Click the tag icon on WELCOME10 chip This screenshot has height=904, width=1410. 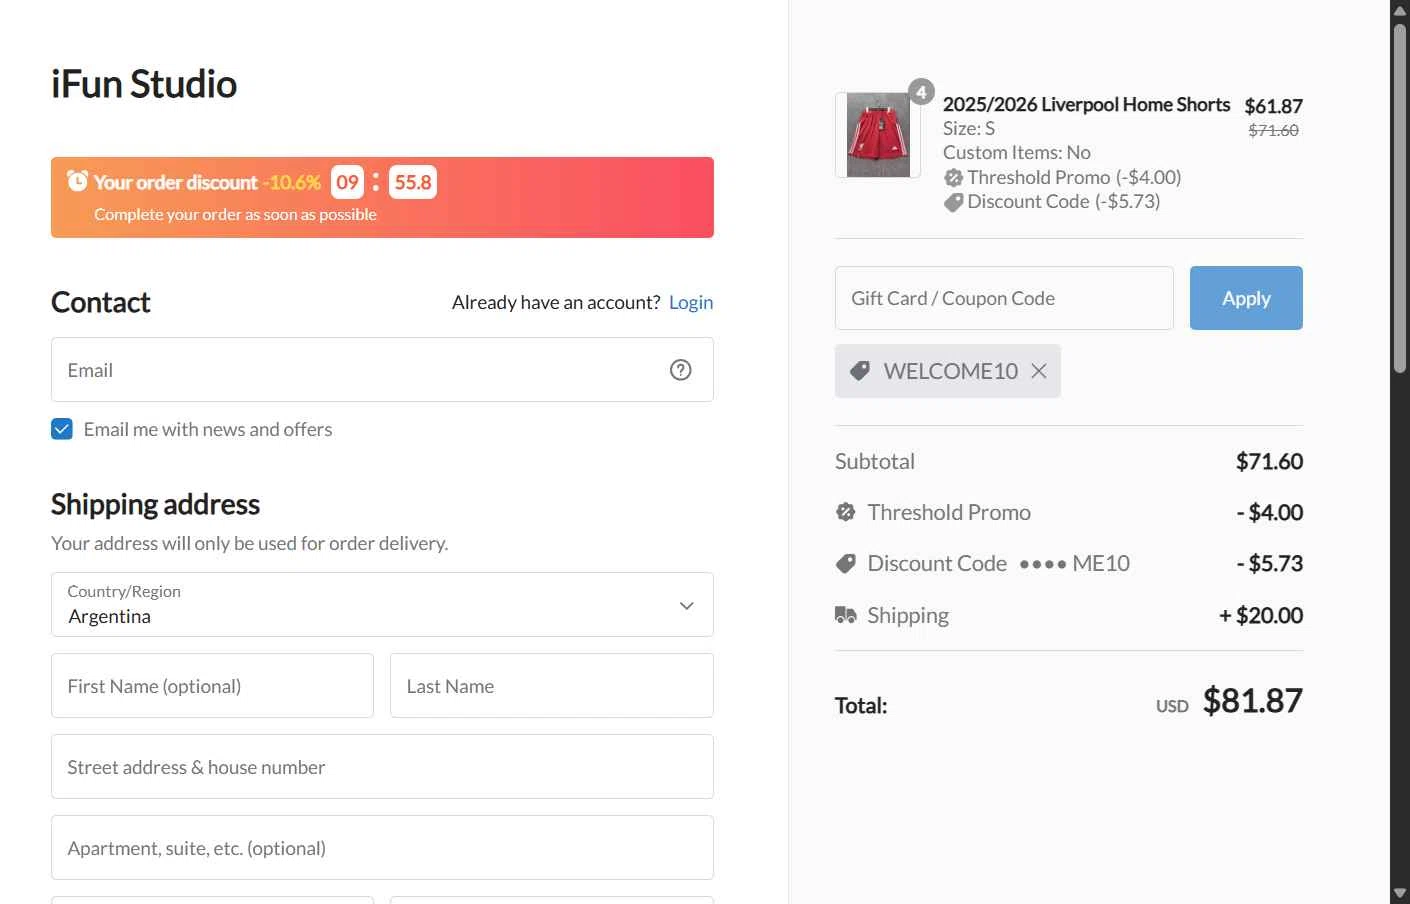pos(860,371)
